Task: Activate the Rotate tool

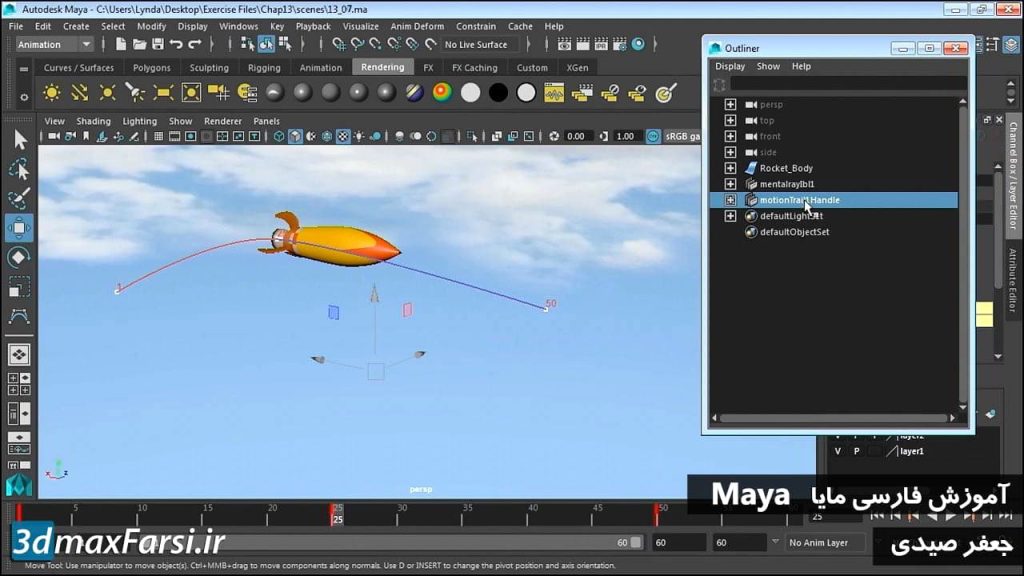Action: (19, 257)
